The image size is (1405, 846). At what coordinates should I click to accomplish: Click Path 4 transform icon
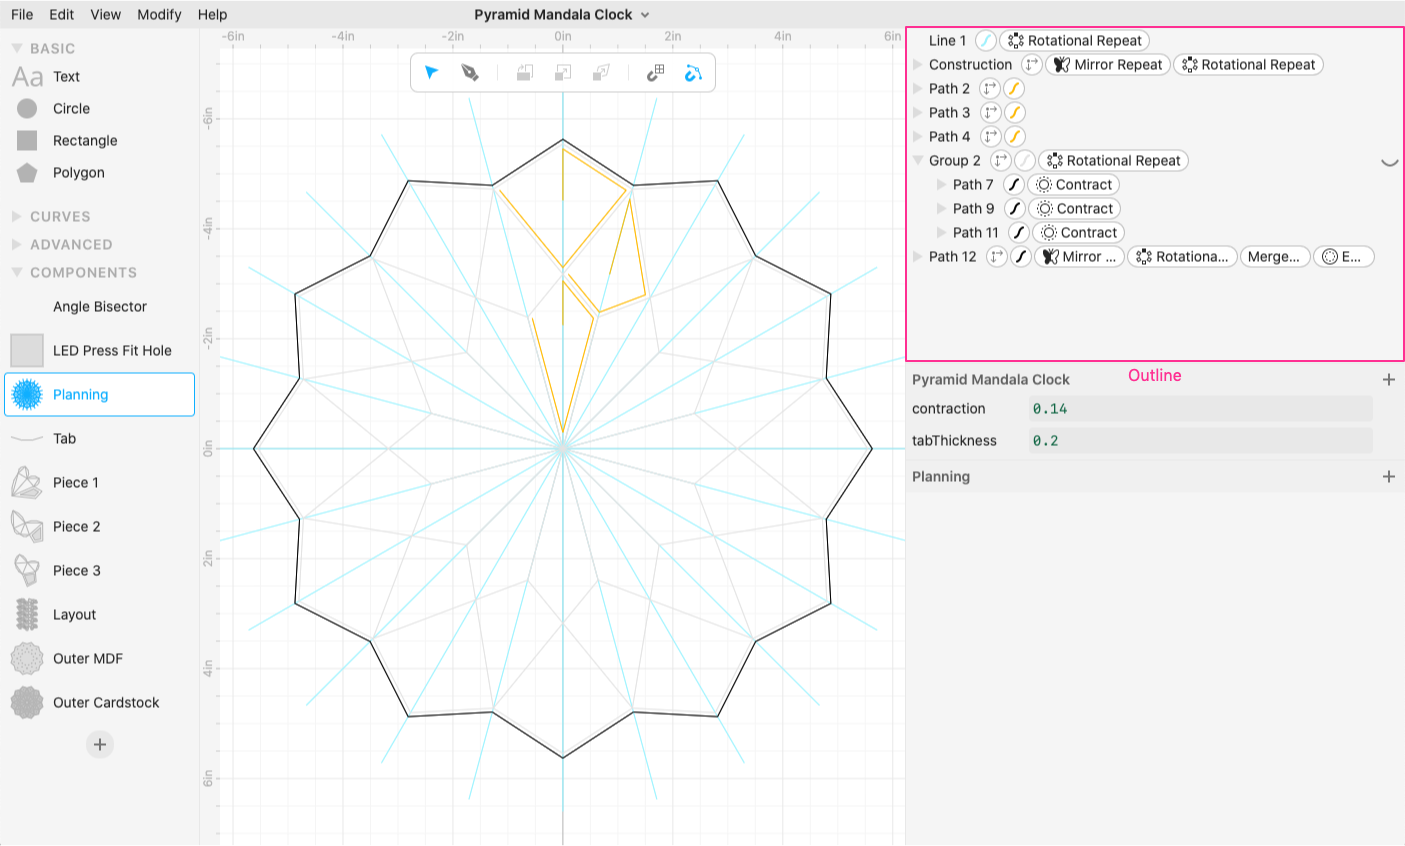(990, 136)
